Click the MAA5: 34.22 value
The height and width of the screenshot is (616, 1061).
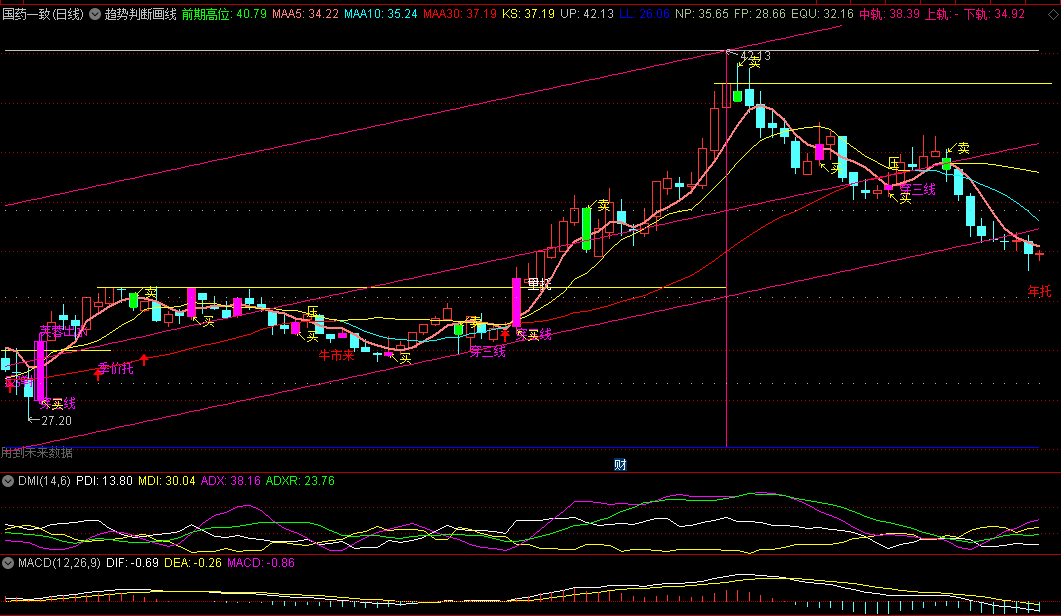[305, 14]
